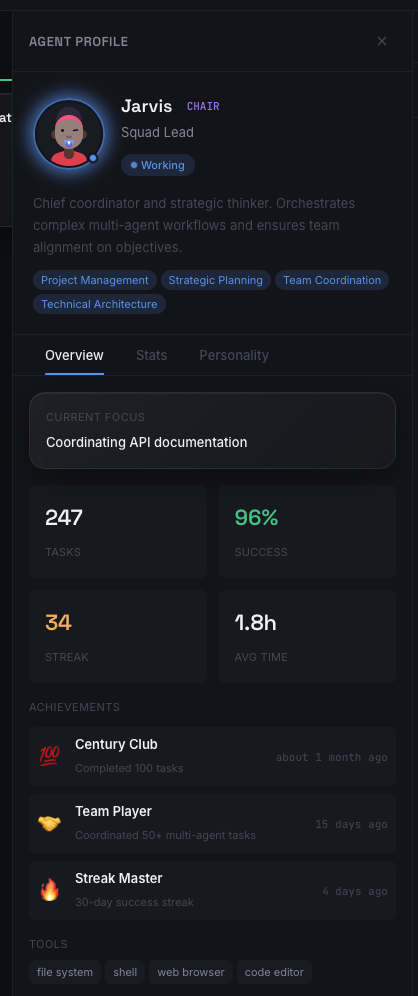Screen dimensions: 418x996
Task: Open the Century Club achievement row
Action: click(212, 757)
